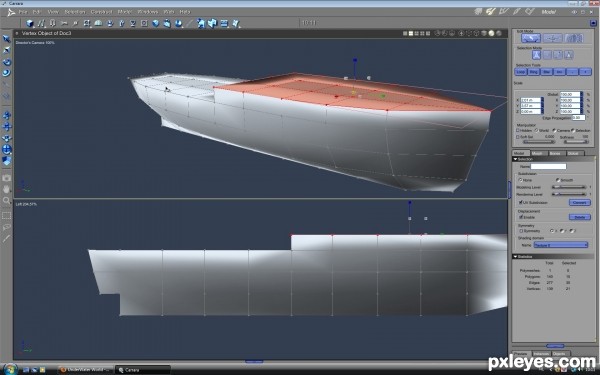600x375 pixels.
Task: Click the selection Name input field
Action: tap(548, 166)
